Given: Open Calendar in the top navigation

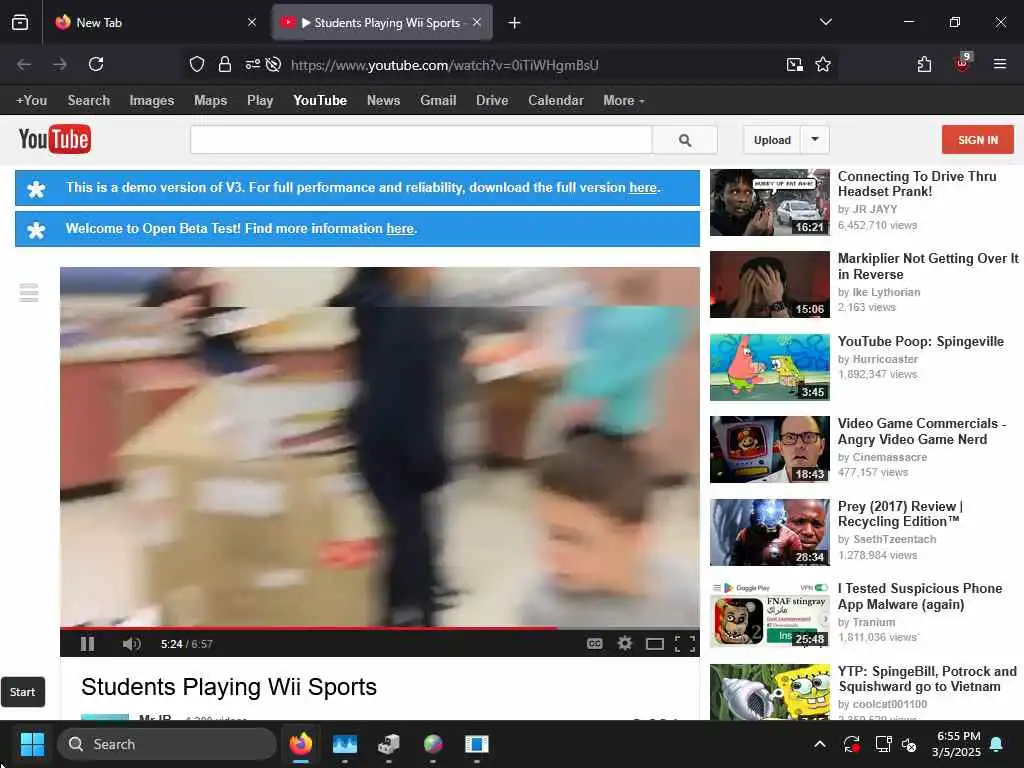Looking at the screenshot, I should tap(556, 101).
